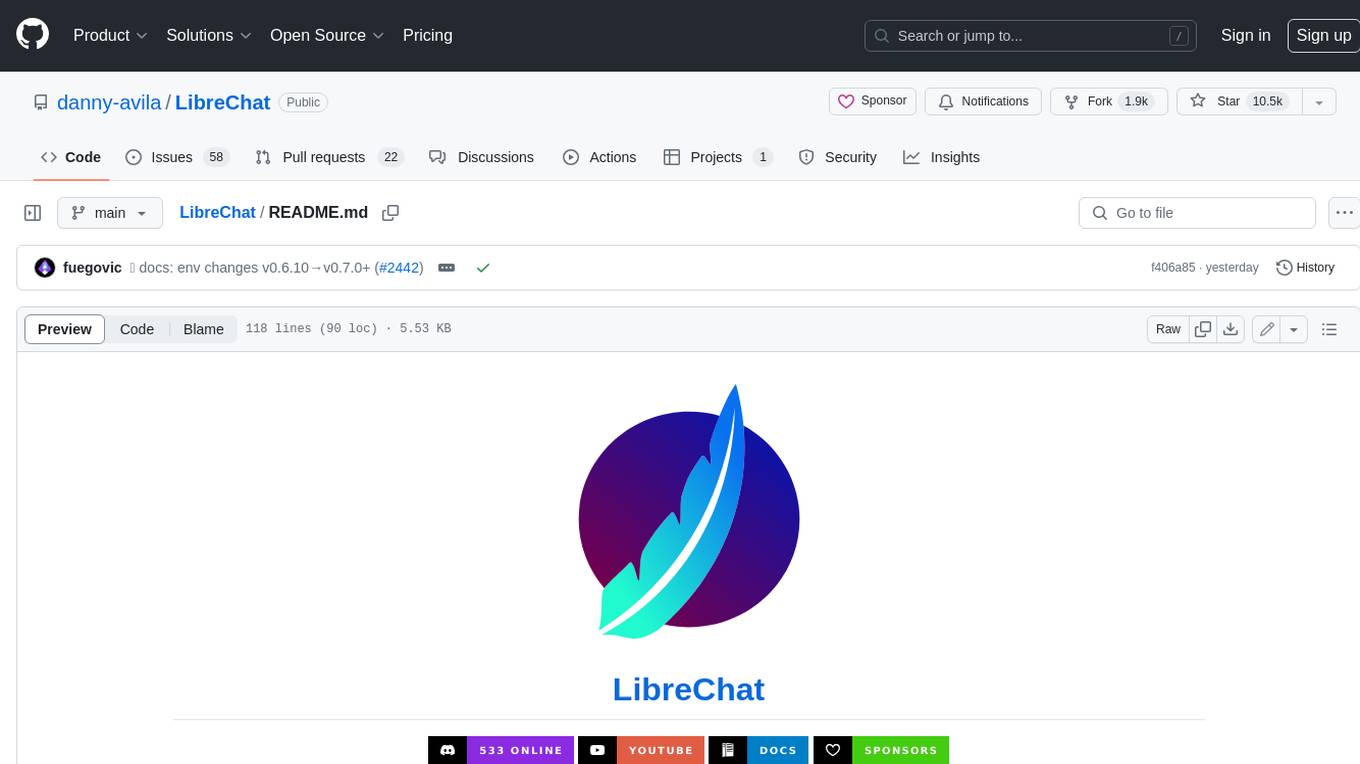Open danny-avila owner profile link
Viewport: 1360px width, 764px height.
pyautogui.click(x=109, y=102)
